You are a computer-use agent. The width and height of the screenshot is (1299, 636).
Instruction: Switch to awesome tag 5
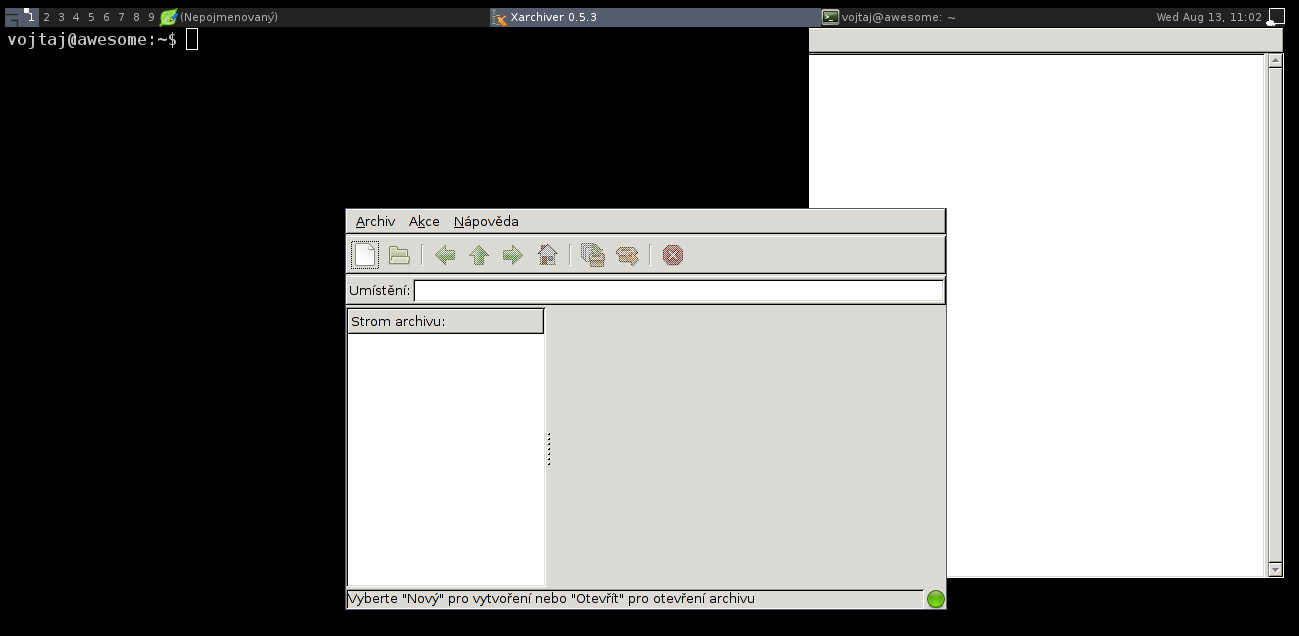point(91,17)
